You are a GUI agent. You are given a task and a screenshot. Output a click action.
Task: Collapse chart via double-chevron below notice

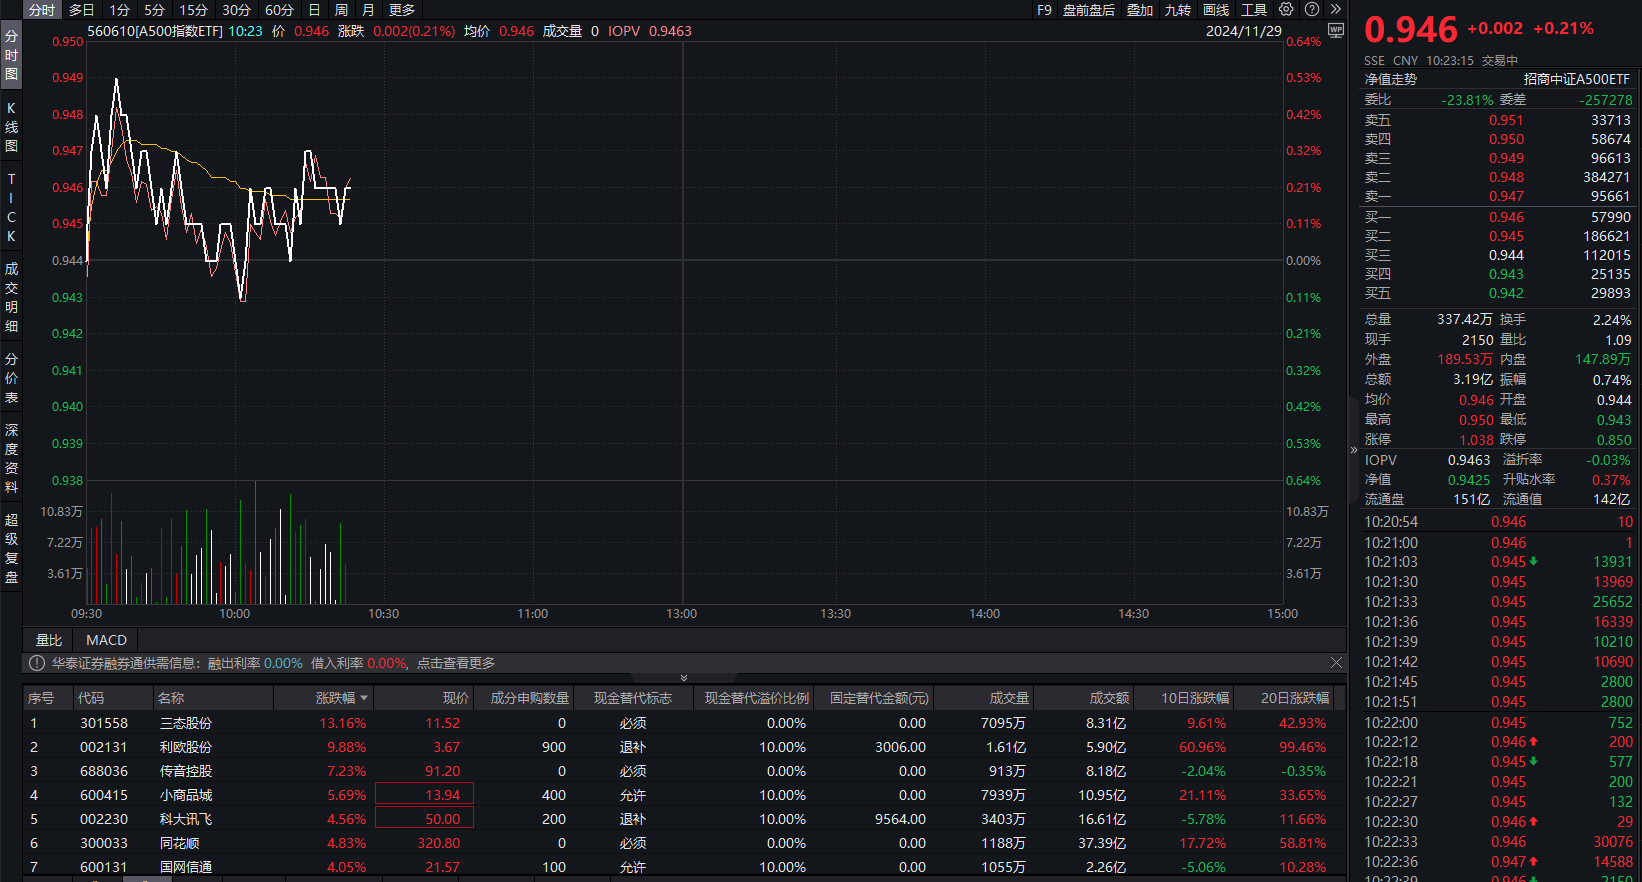click(684, 678)
